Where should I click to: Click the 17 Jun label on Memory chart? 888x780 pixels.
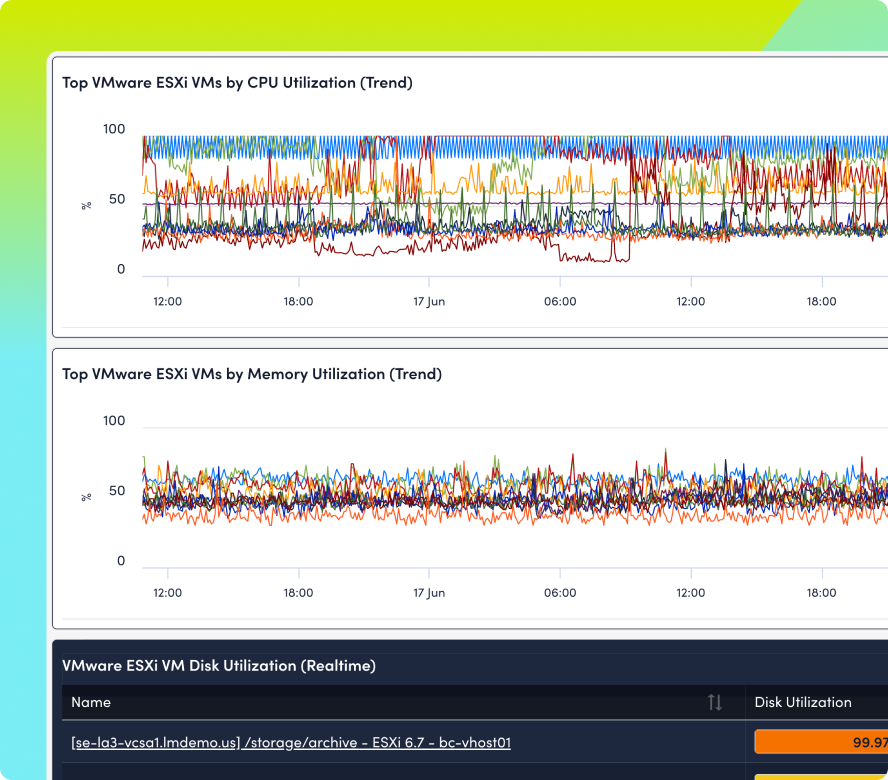point(429,593)
